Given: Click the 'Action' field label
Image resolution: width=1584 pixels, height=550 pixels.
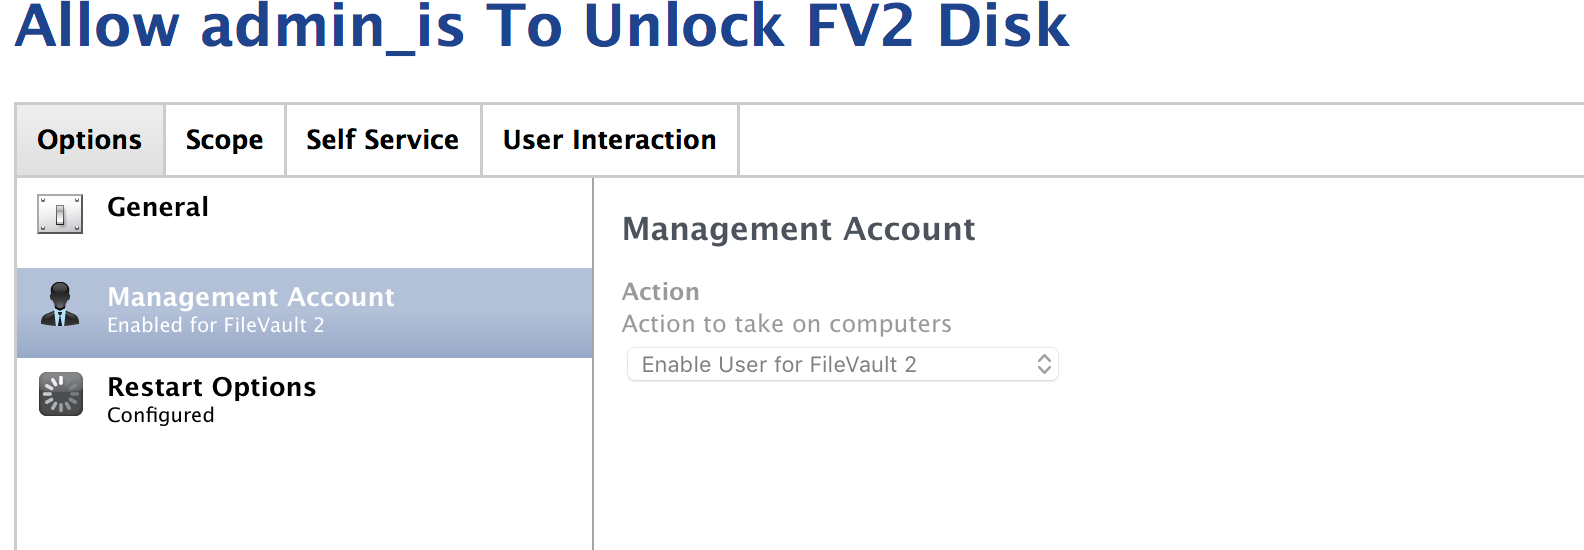Looking at the screenshot, I should pyautogui.click(x=661, y=292).
